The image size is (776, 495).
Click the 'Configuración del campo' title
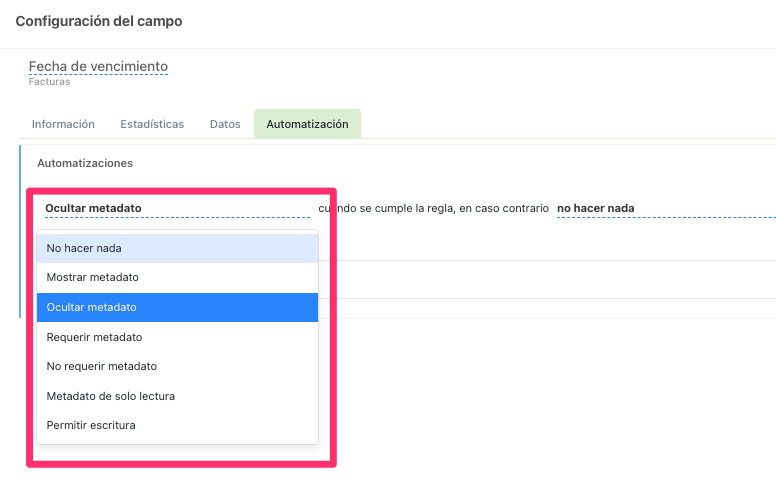pyautogui.click(x=99, y=21)
